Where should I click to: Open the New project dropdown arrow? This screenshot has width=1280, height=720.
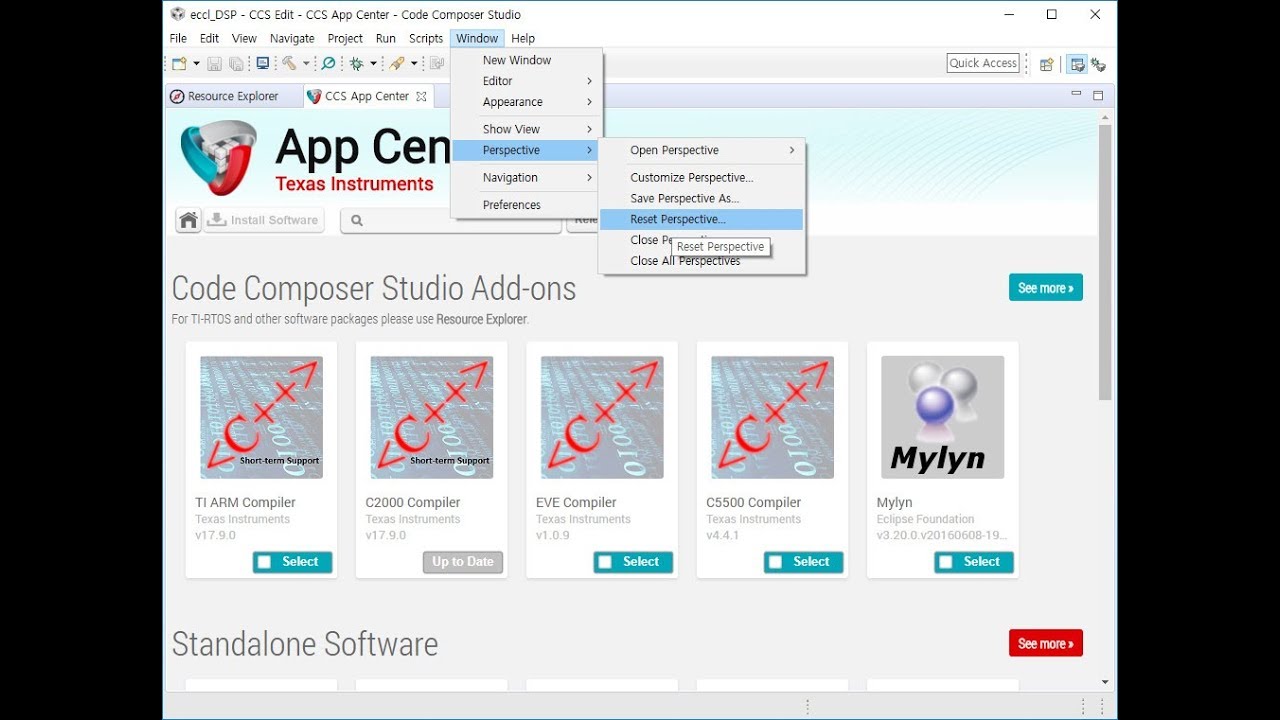(x=196, y=63)
